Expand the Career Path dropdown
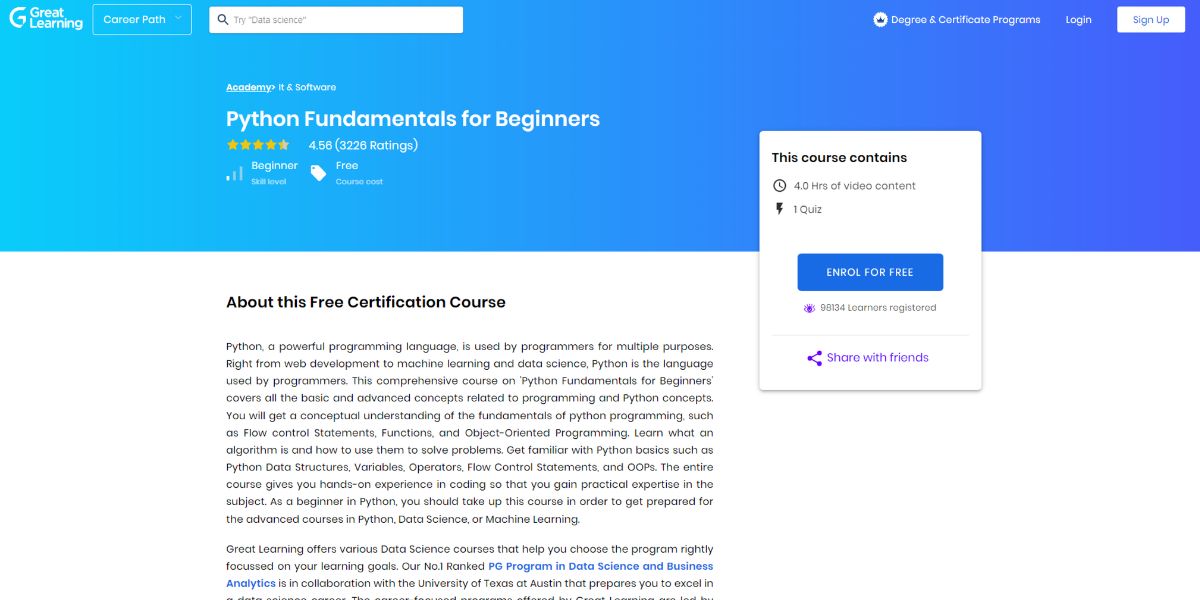Image resolution: width=1200 pixels, height=600 pixels. (142, 20)
